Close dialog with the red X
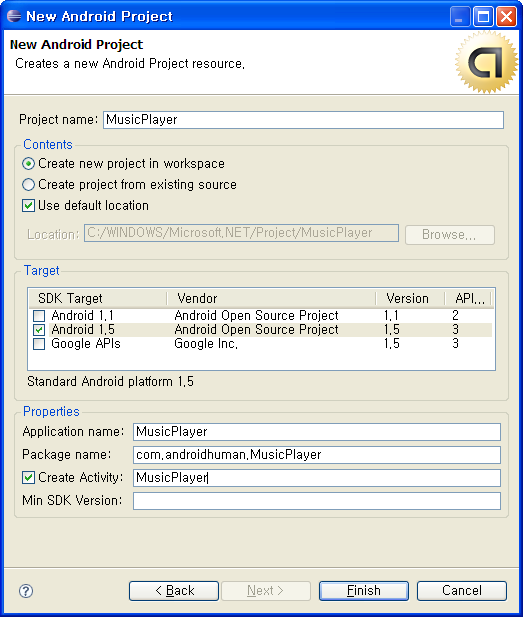Viewport: 523px width, 617px height. 506,17
